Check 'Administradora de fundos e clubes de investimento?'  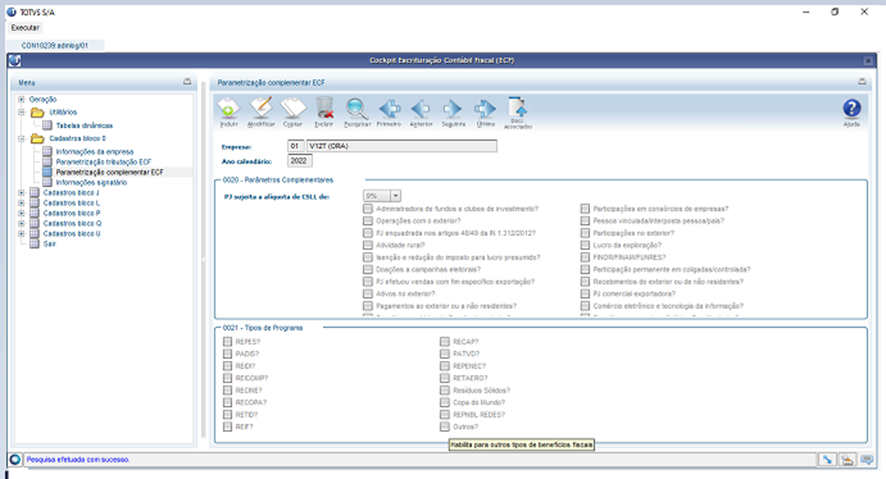(x=368, y=209)
